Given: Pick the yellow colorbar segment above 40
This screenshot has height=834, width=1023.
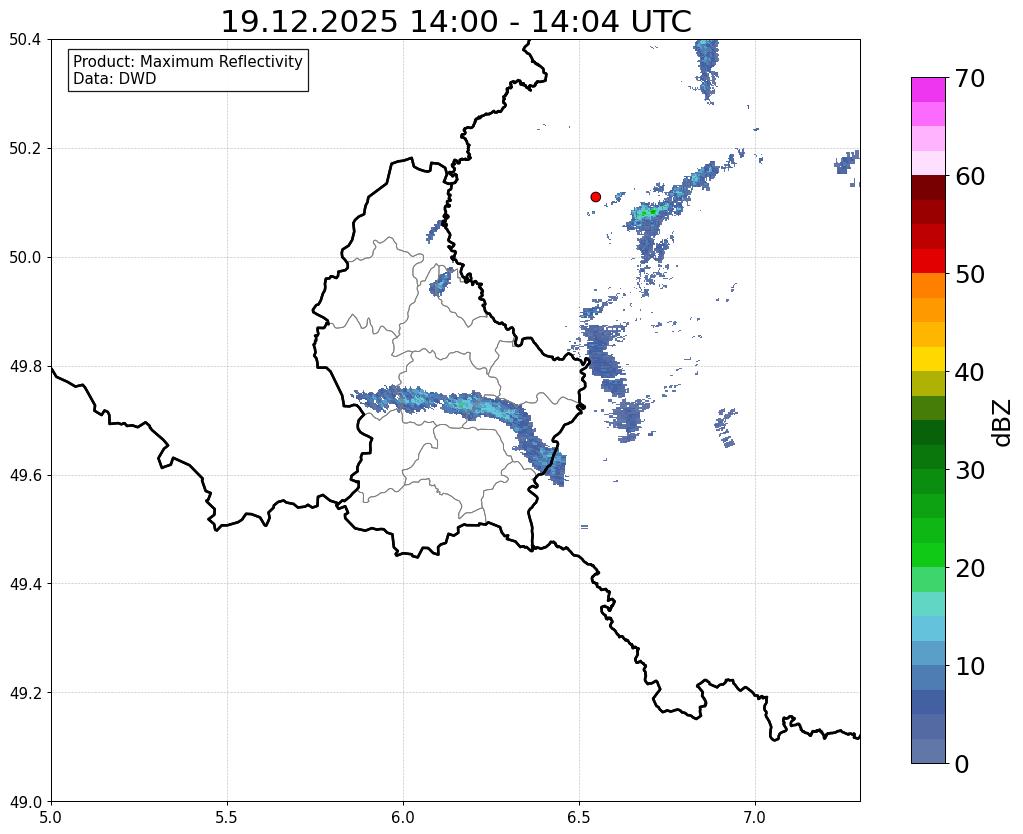Looking at the screenshot, I should tap(928, 359).
